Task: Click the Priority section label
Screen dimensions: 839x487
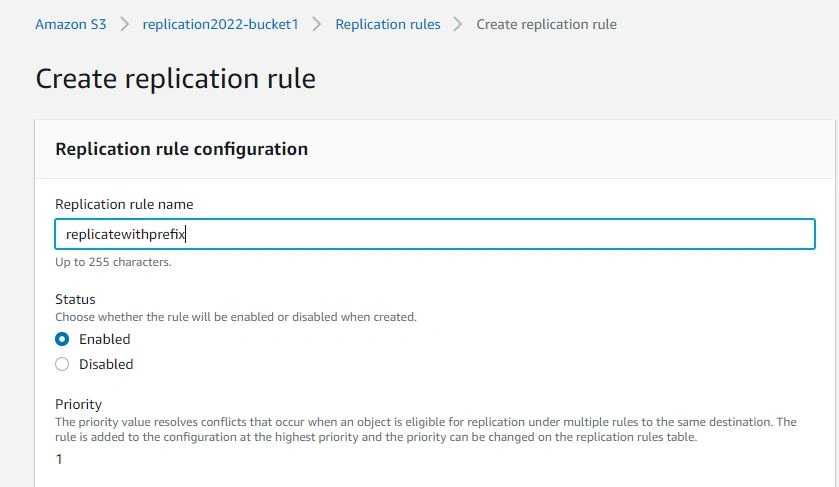Action: tap(78, 404)
